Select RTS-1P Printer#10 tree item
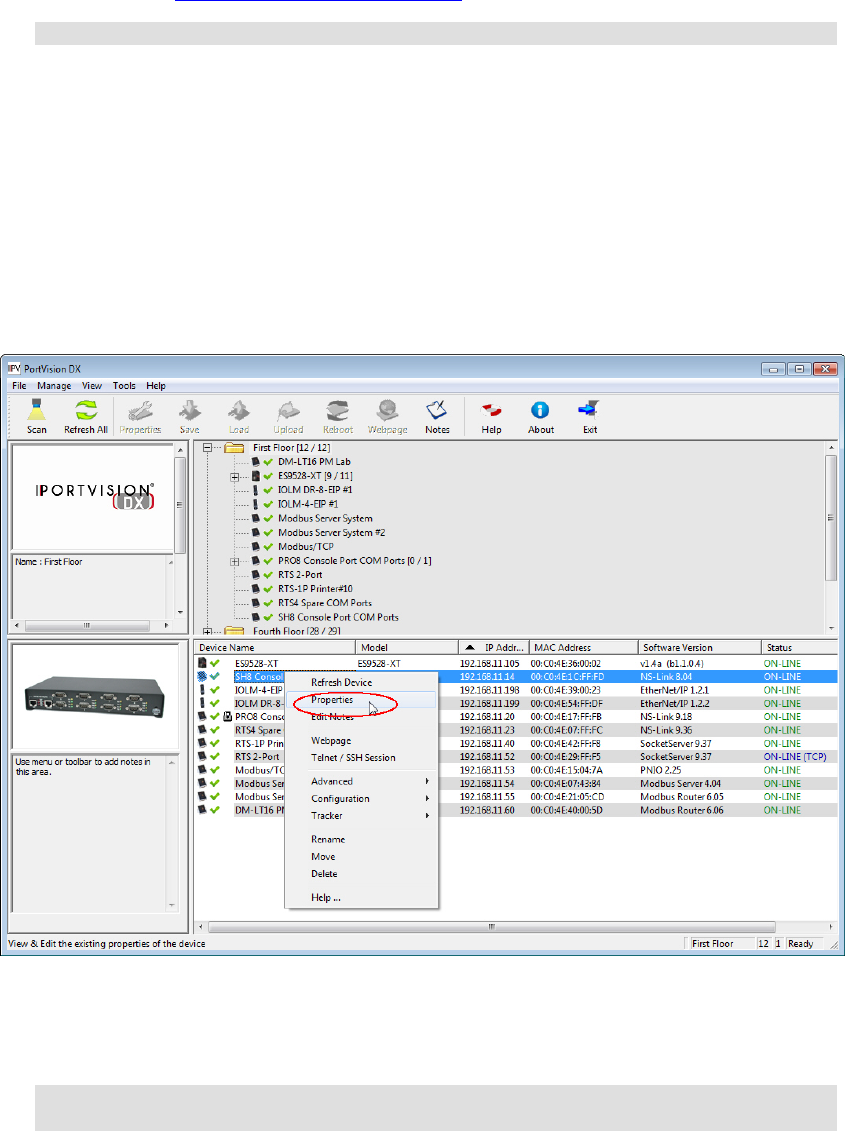This screenshot has height=1131, width=845. point(315,589)
